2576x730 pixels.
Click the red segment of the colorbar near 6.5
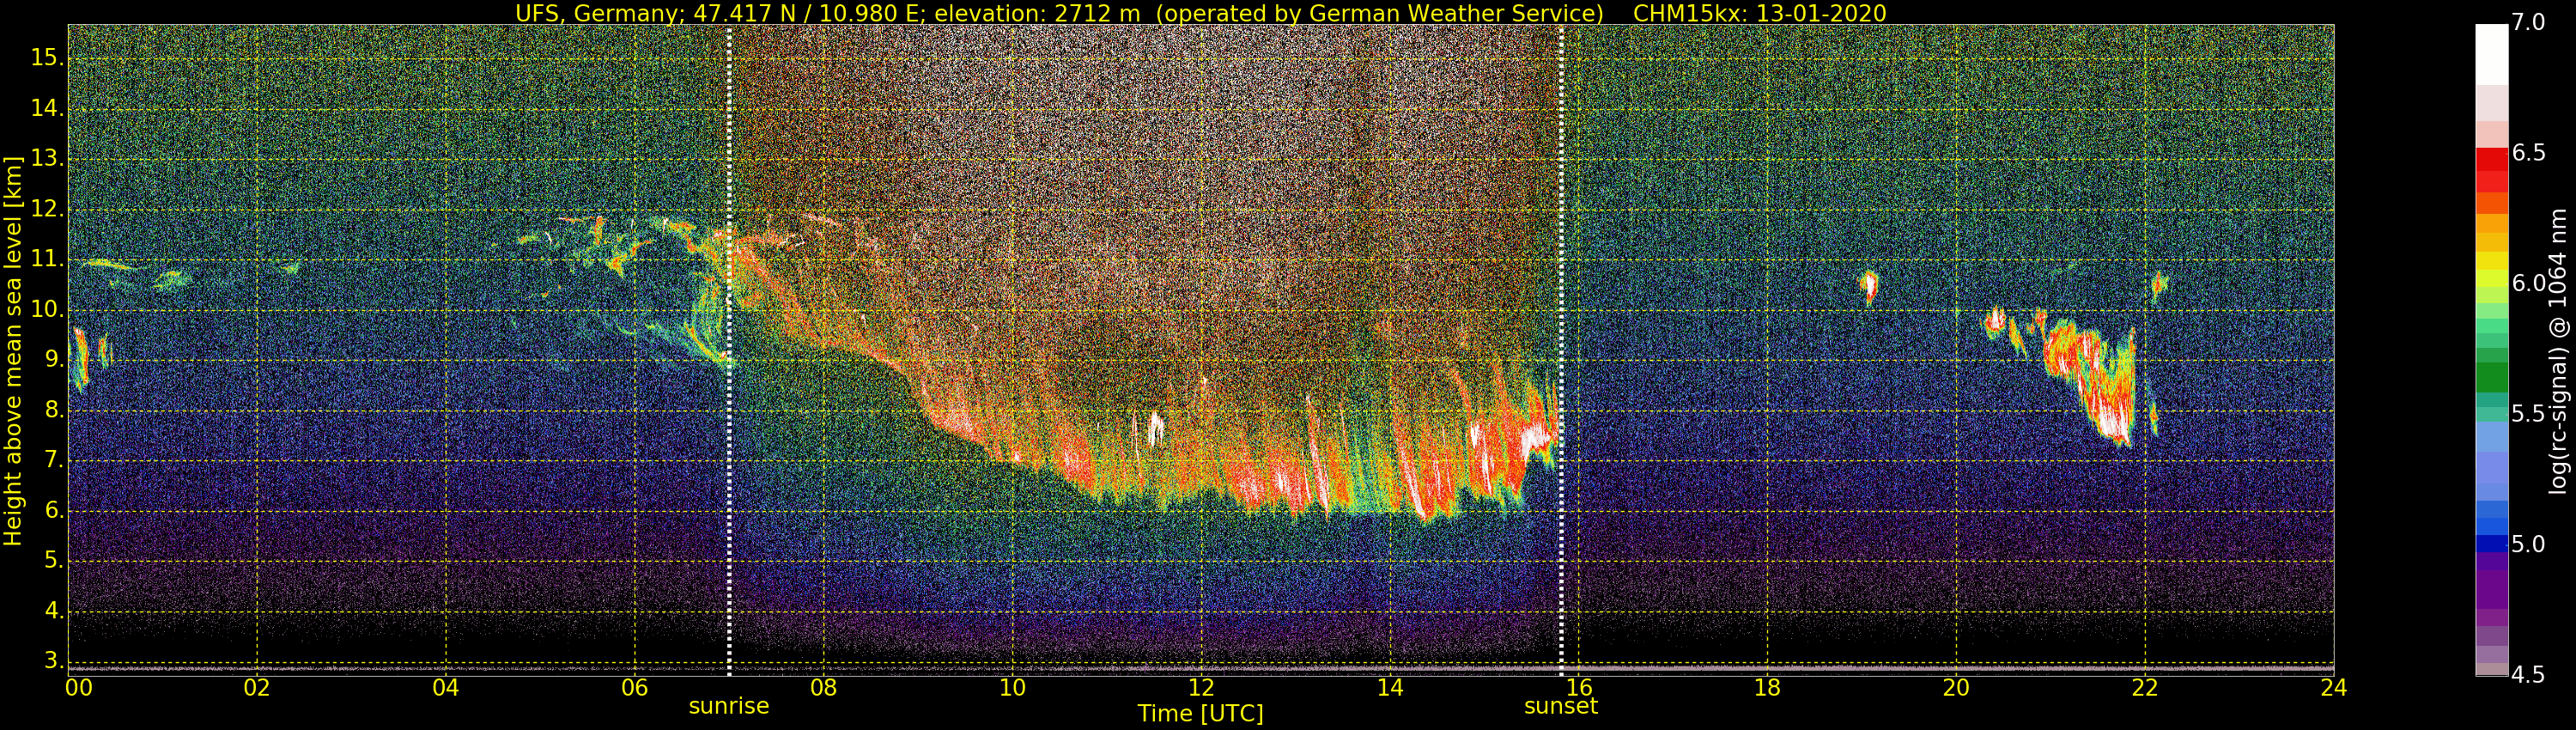(x=2491, y=160)
